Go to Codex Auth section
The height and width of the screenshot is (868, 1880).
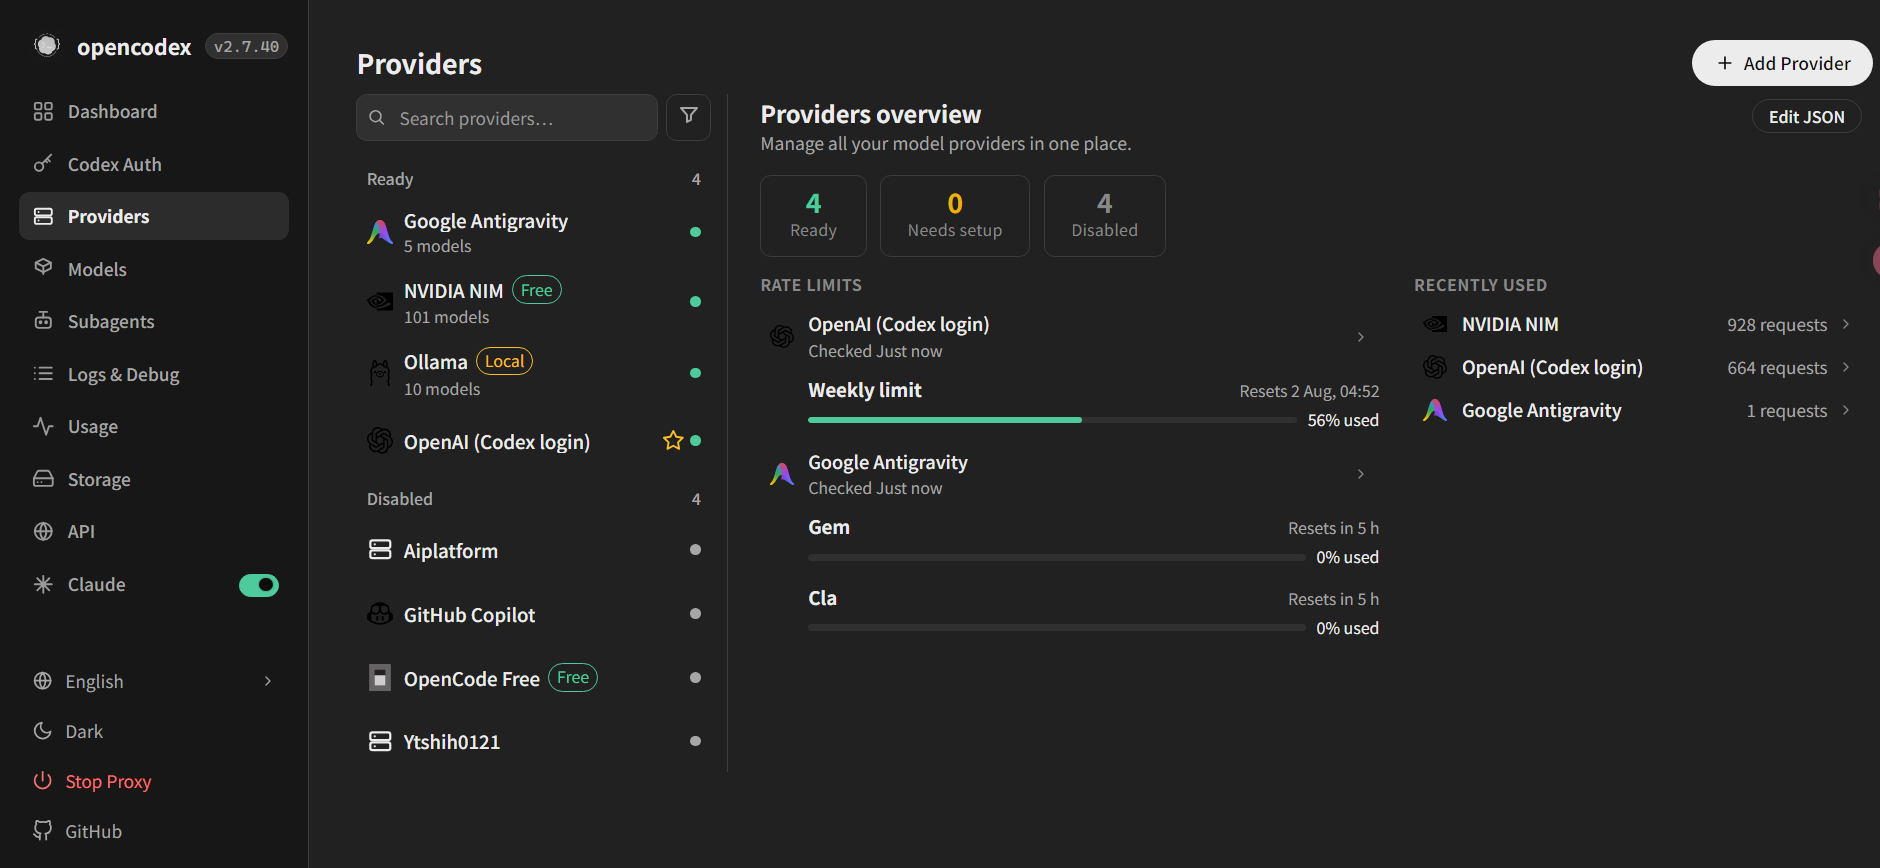tap(154, 164)
